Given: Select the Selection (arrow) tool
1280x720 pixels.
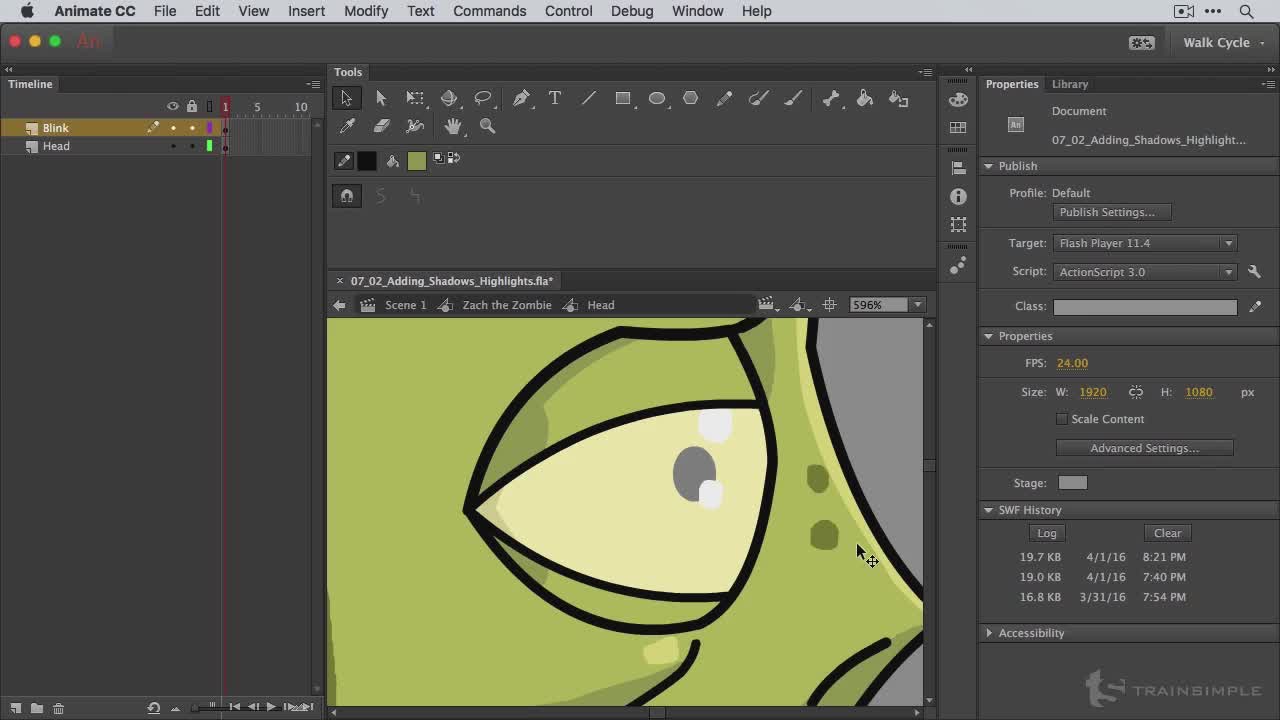Looking at the screenshot, I should pos(346,98).
